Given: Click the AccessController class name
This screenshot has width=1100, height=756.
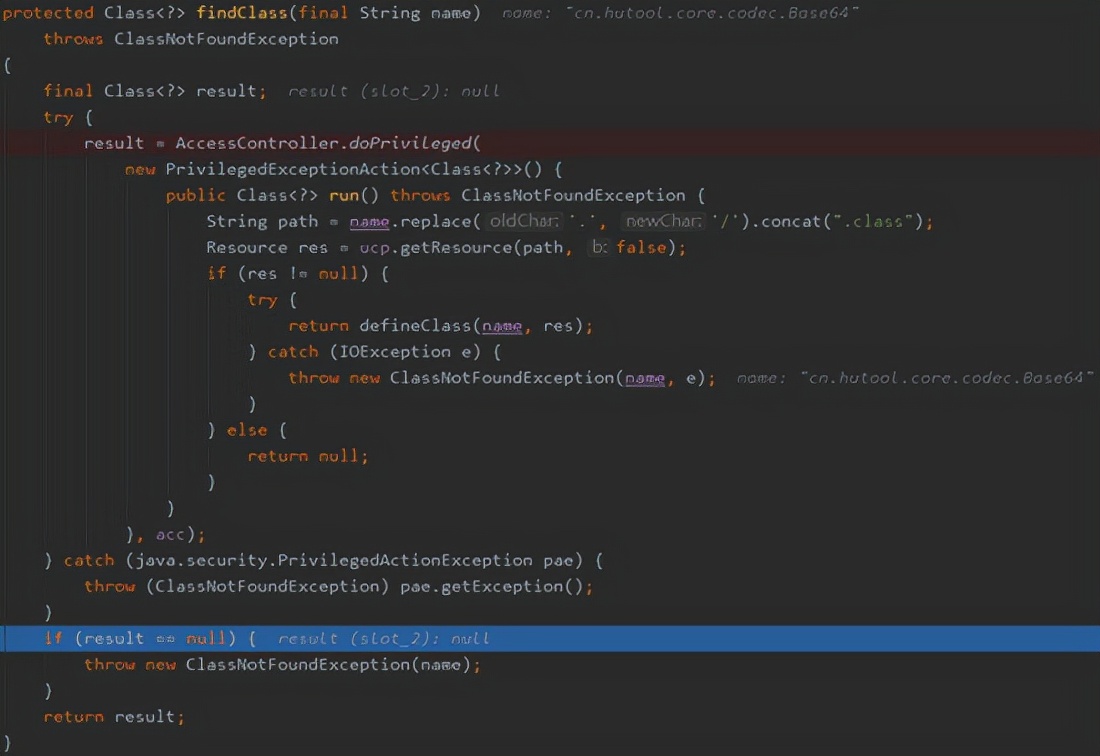Looking at the screenshot, I should pos(257,143).
